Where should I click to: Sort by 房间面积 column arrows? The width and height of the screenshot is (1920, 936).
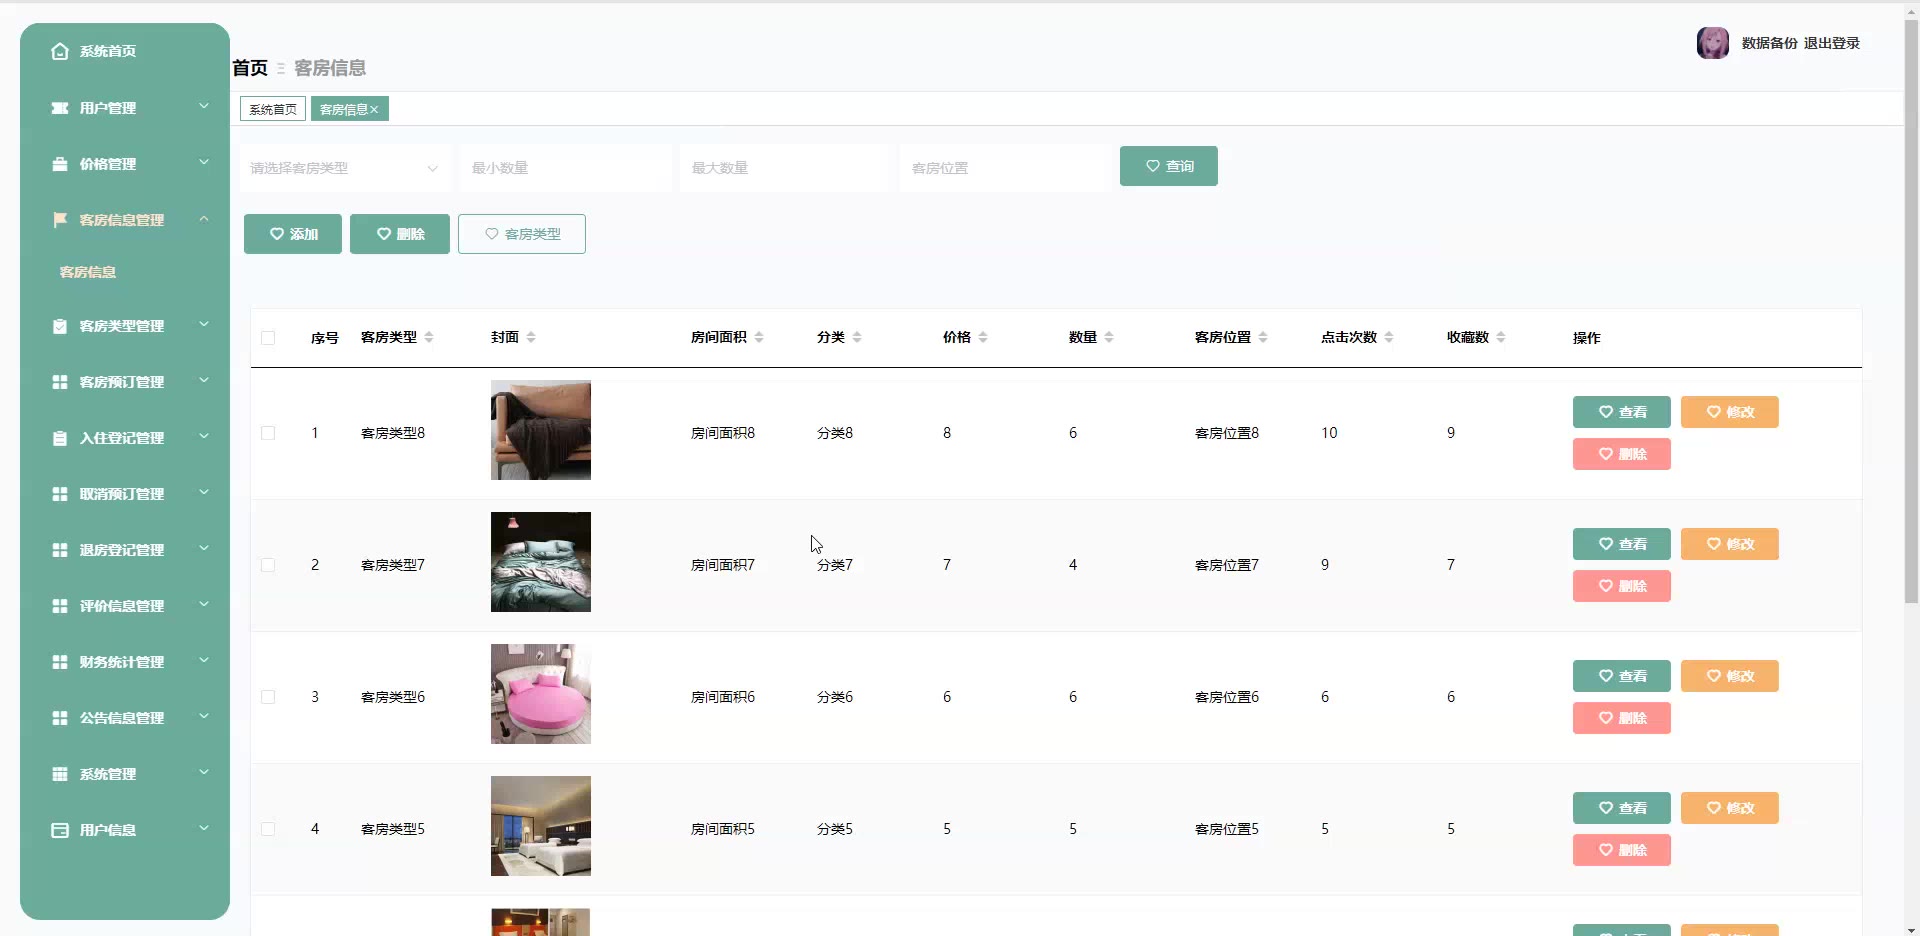point(759,337)
